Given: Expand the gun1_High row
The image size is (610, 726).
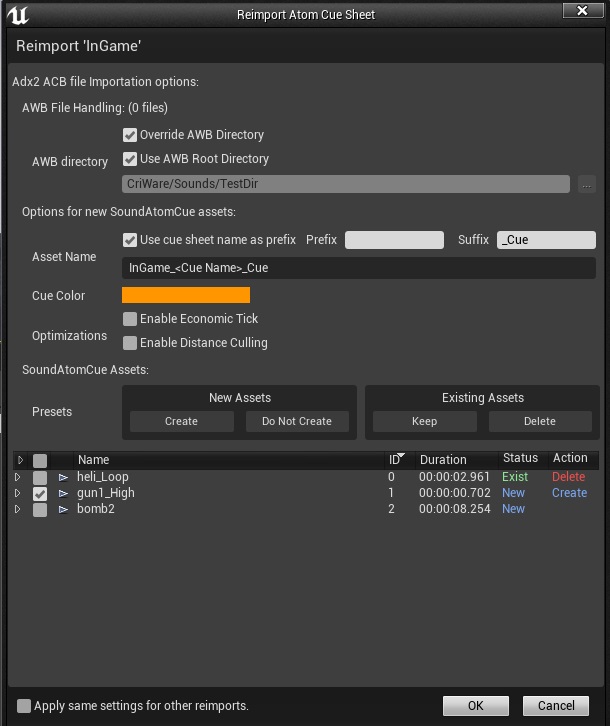Looking at the screenshot, I should [17, 493].
